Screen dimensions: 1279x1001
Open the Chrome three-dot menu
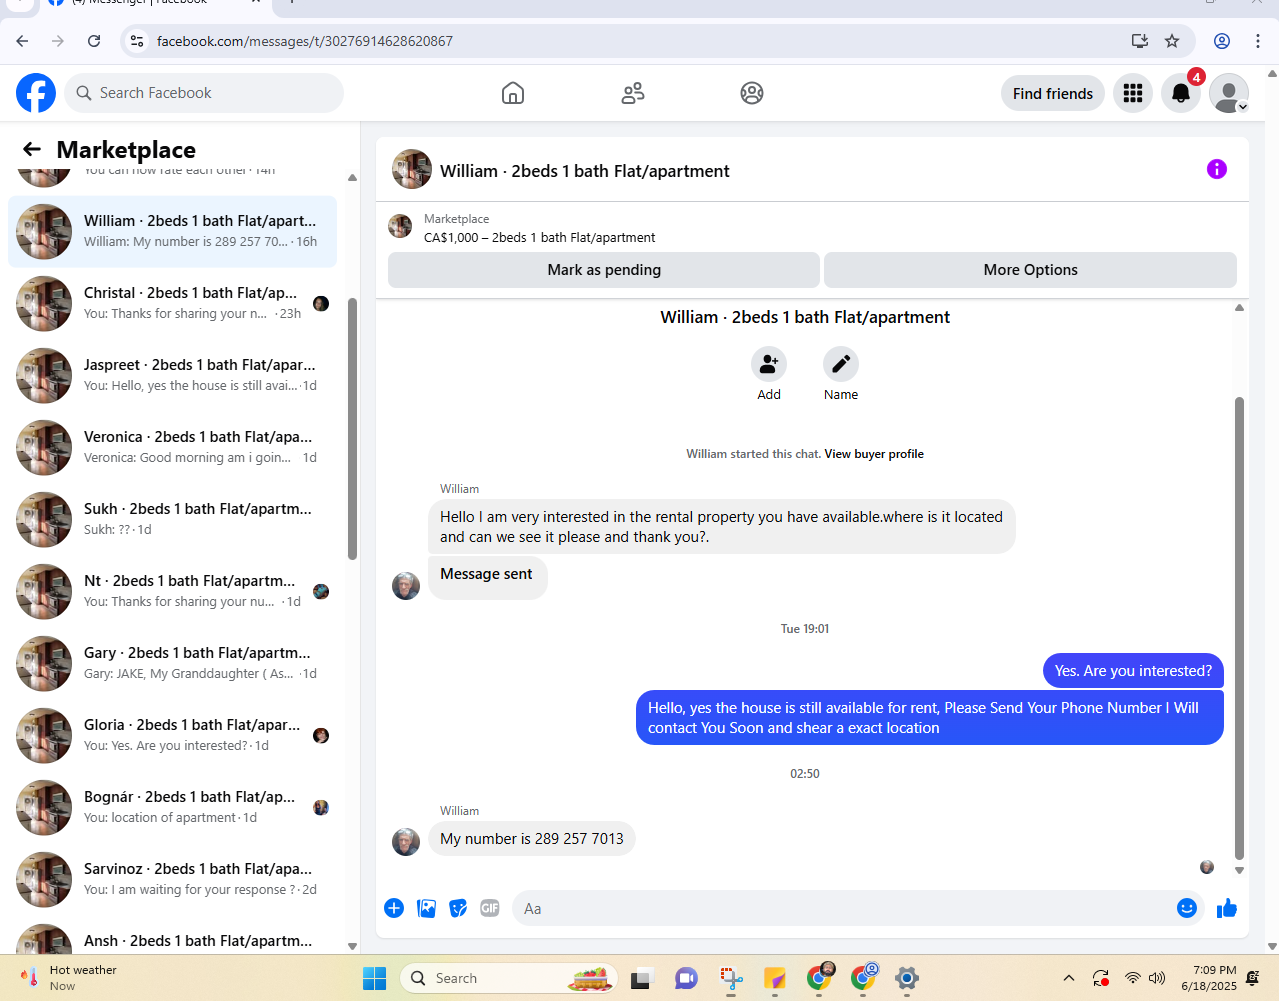point(1258,41)
